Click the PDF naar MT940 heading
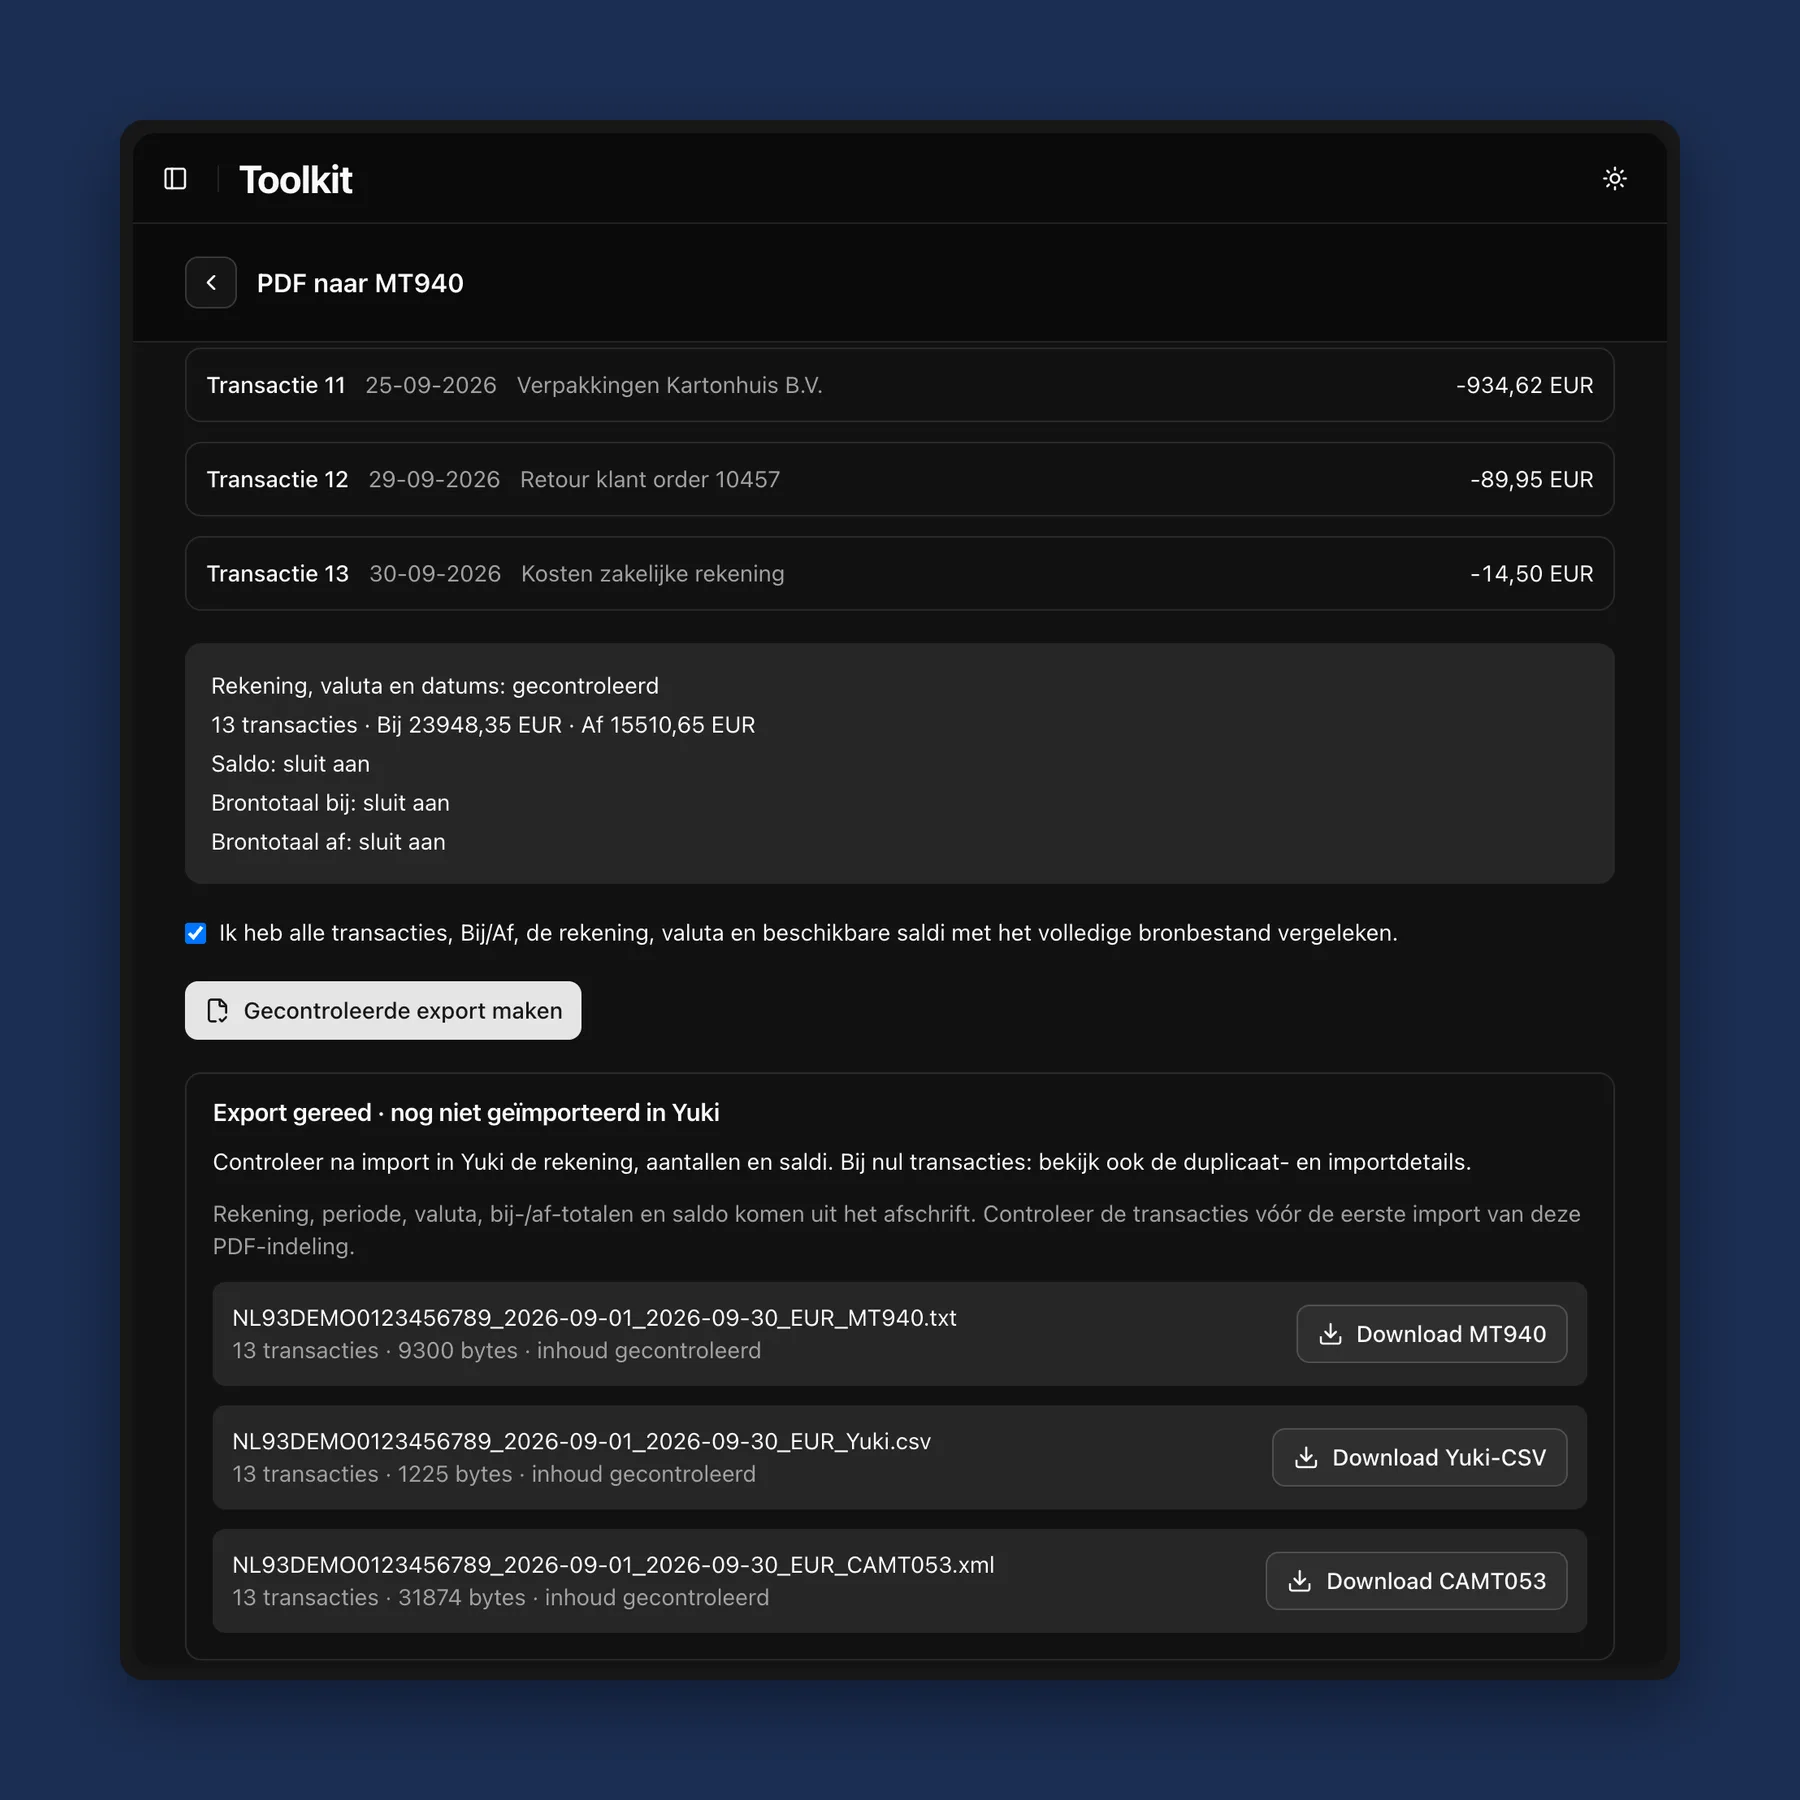 point(360,283)
